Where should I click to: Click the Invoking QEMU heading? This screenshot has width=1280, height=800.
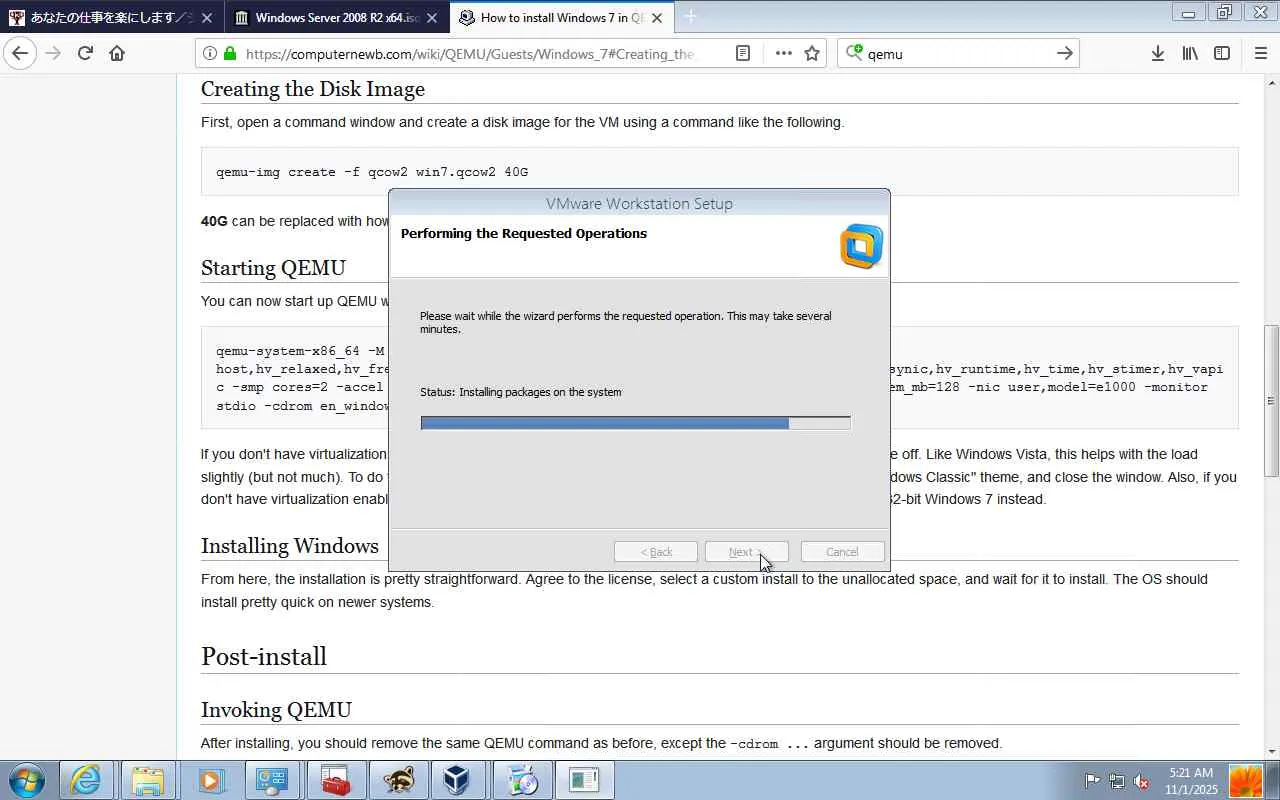276,710
